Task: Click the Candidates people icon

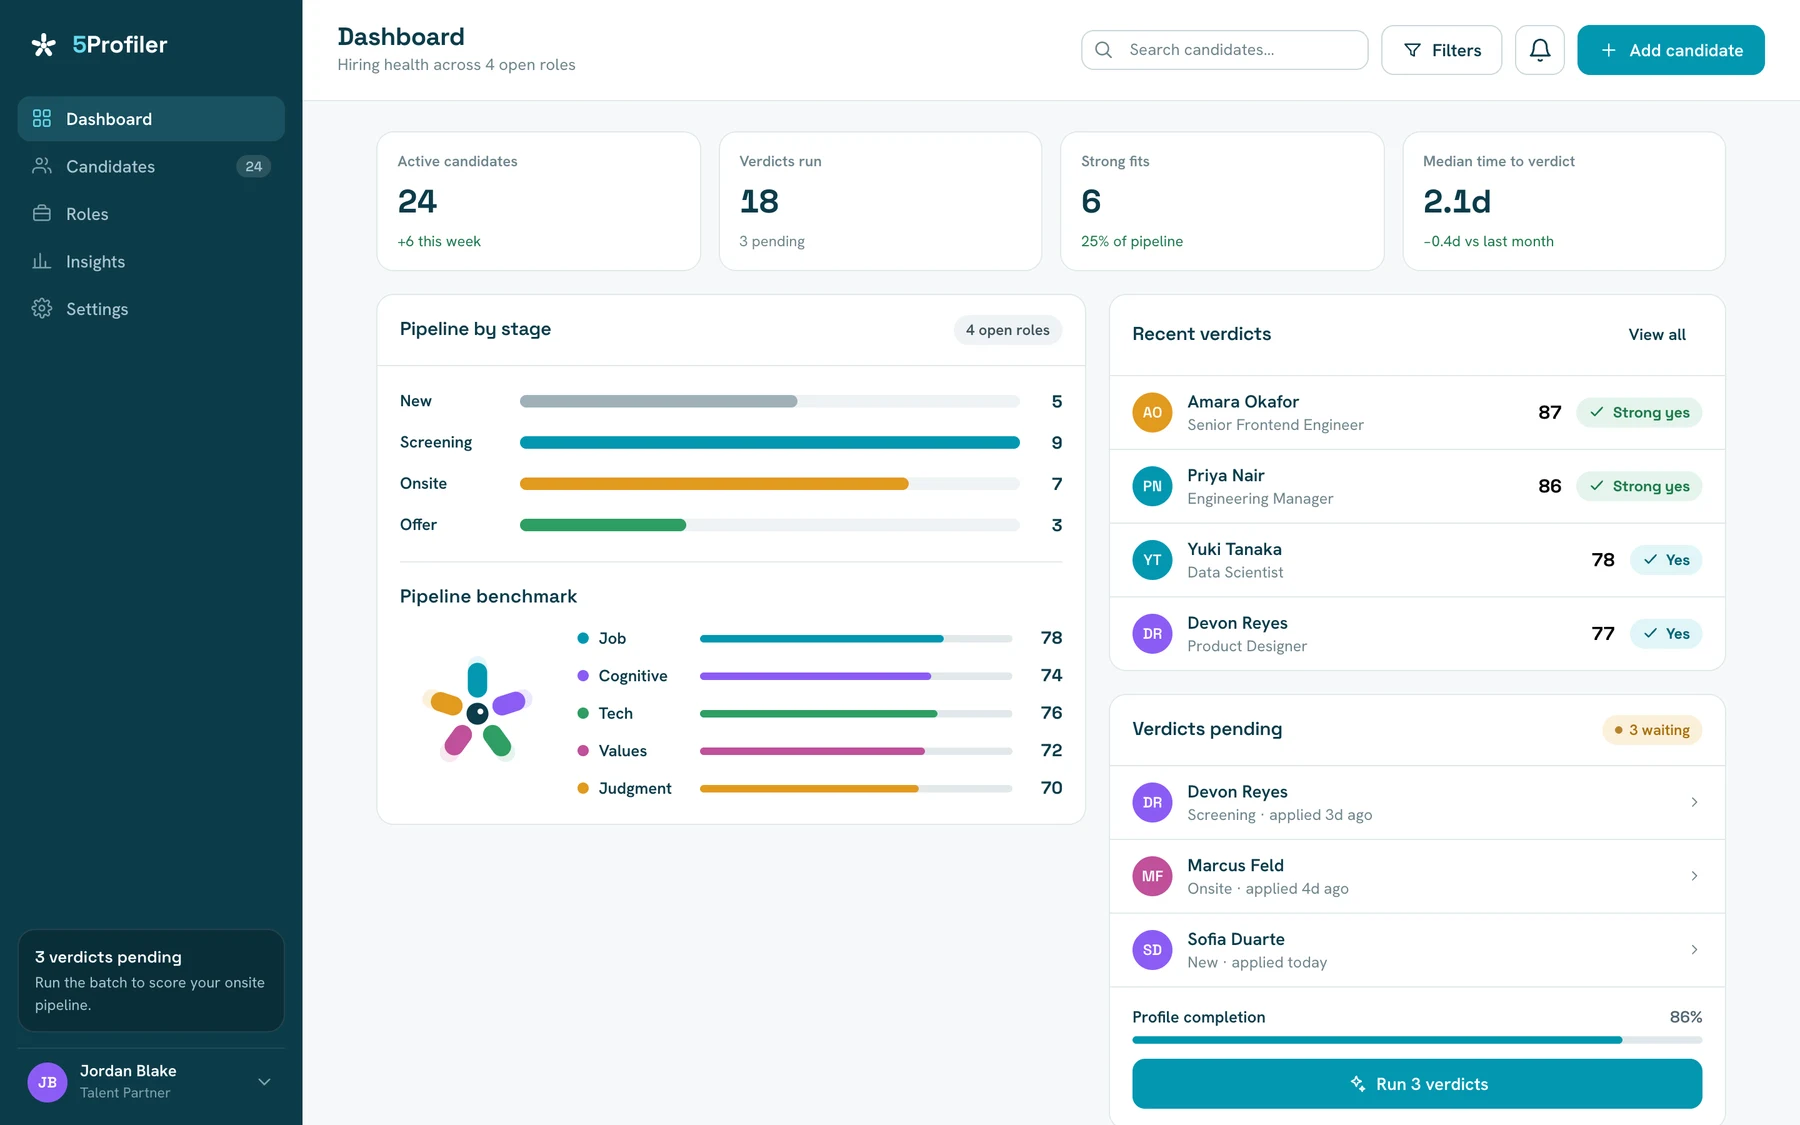Action: point(42,166)
